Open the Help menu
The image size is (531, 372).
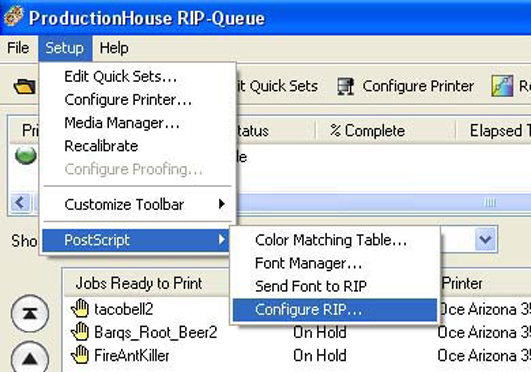[x=114, y=48]
